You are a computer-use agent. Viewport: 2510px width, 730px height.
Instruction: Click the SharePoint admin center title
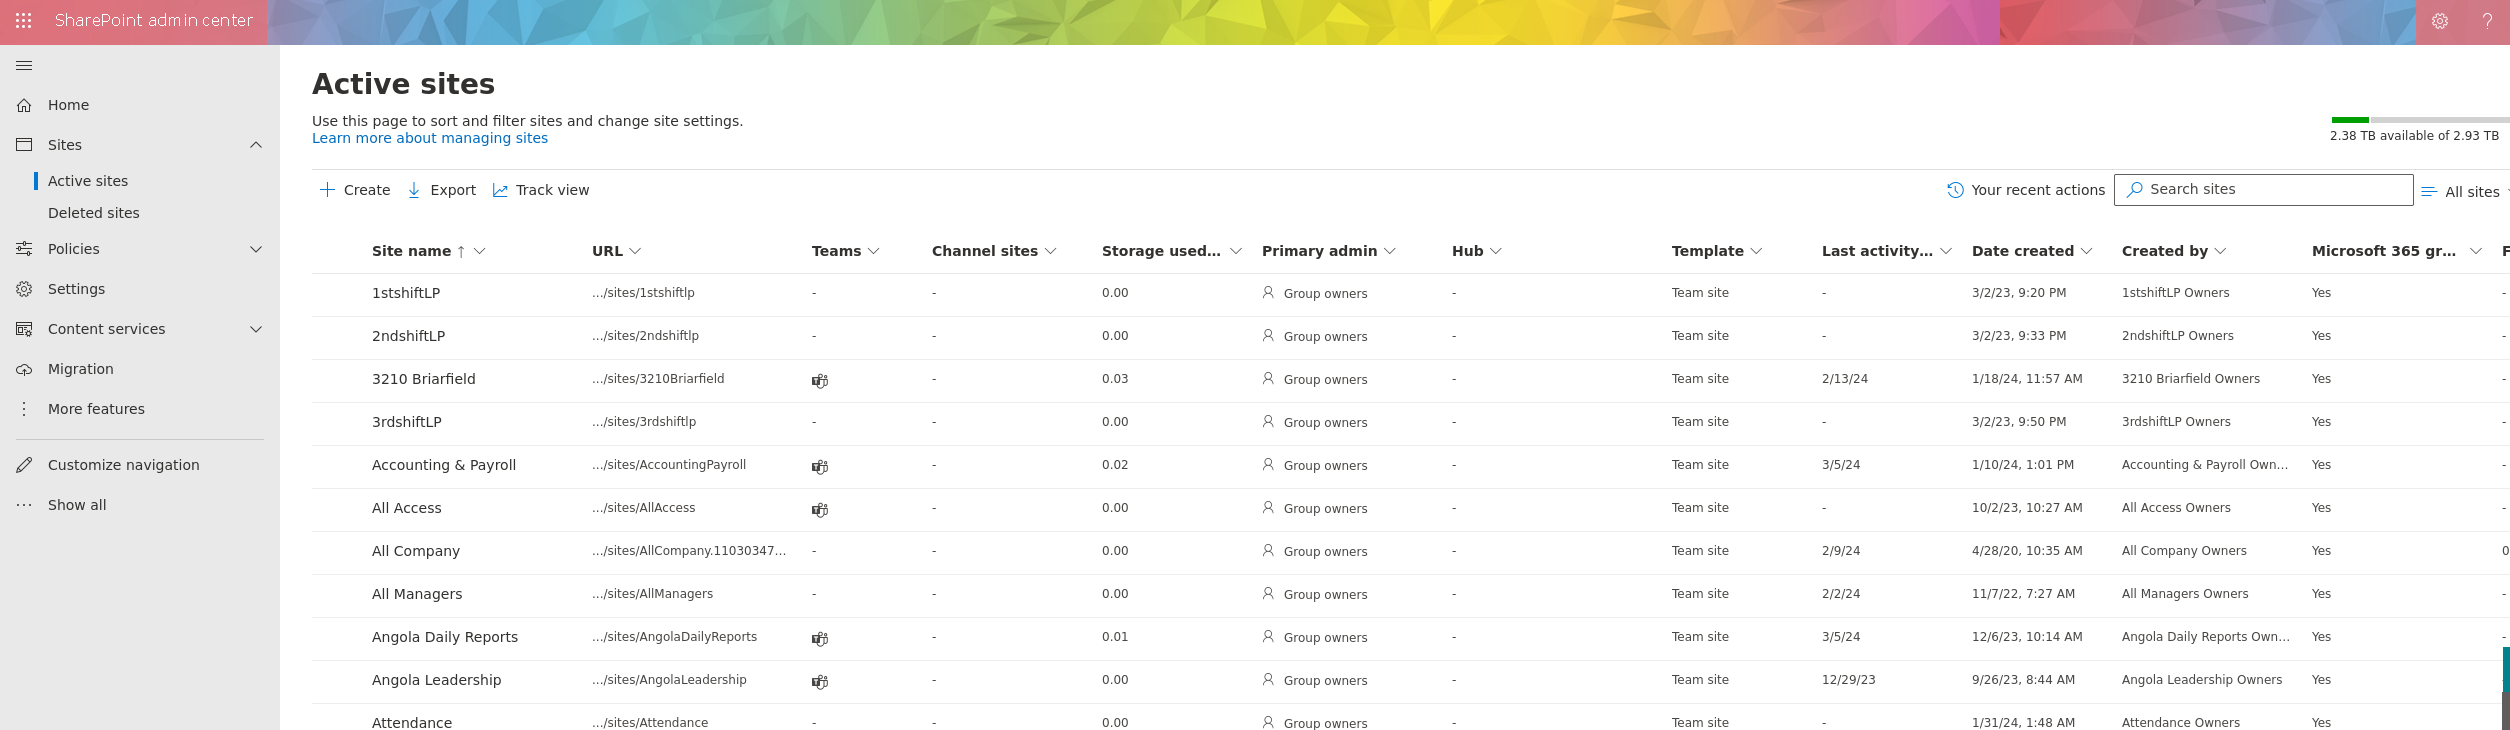154,21
